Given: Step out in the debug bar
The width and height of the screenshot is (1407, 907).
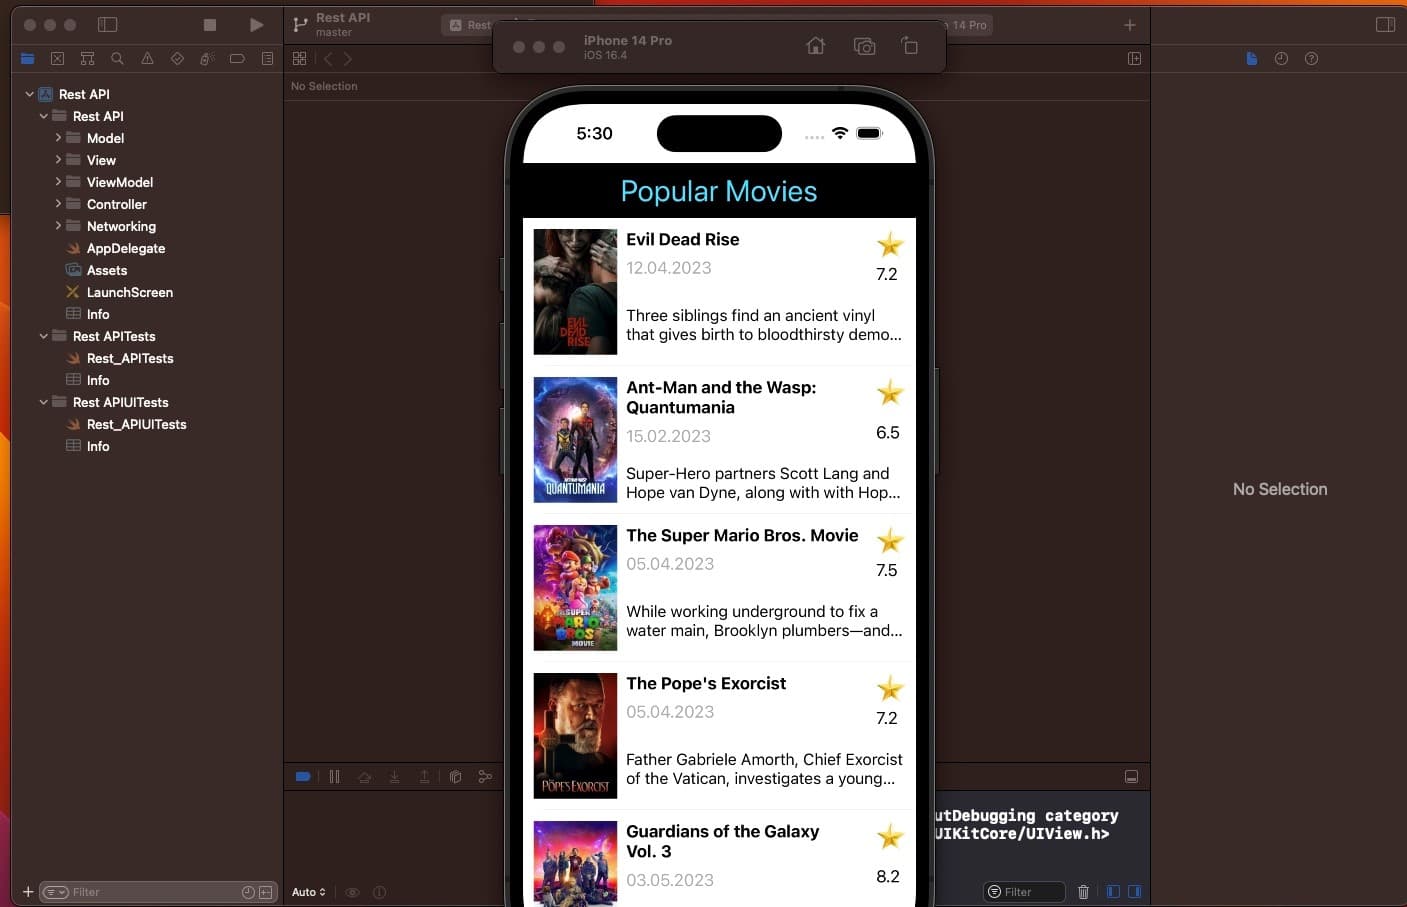Looking at the screenshot, I should click(x=424, y=776).
